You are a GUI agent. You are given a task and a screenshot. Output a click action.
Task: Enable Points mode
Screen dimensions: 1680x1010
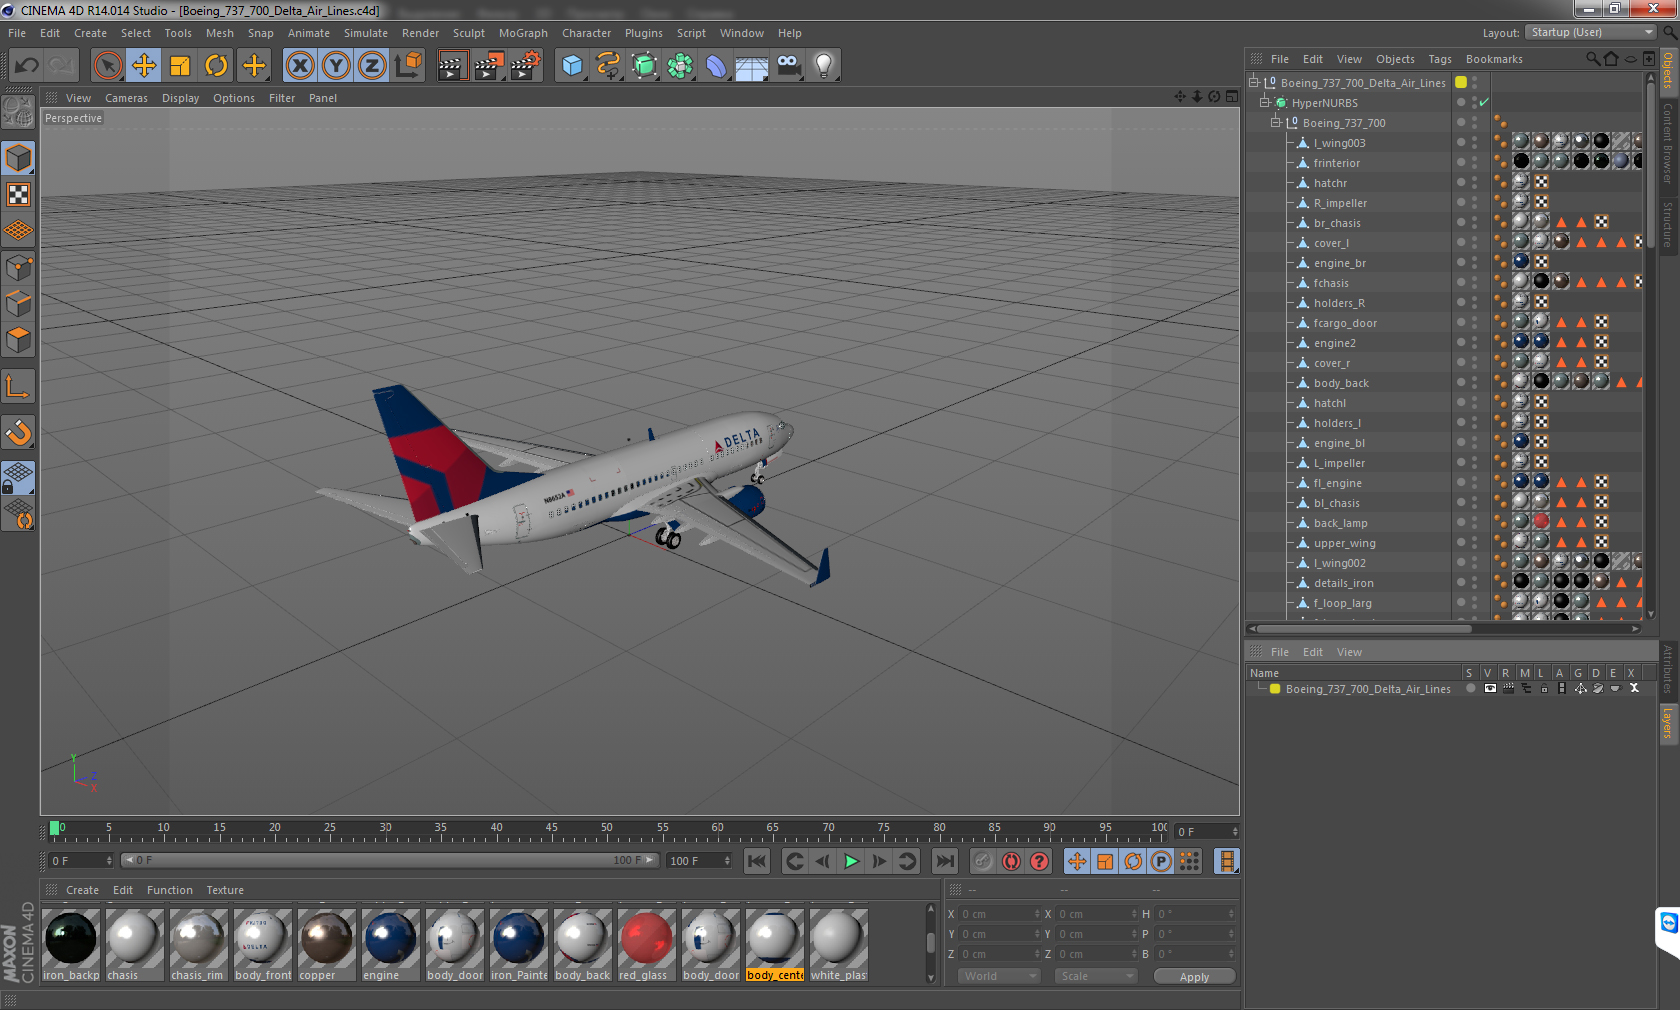[19, 267]
